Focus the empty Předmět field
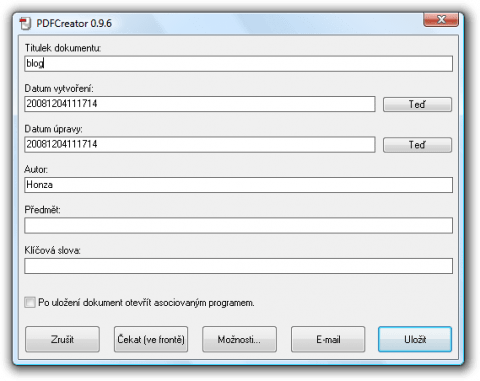480x381 pixels. coord(238,225)
